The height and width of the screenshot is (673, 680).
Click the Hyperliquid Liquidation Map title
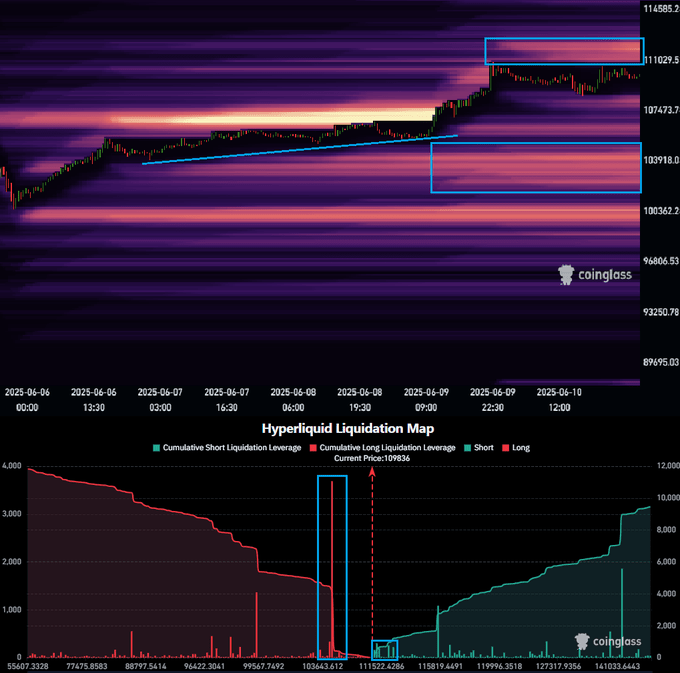[x=348, y=428]
